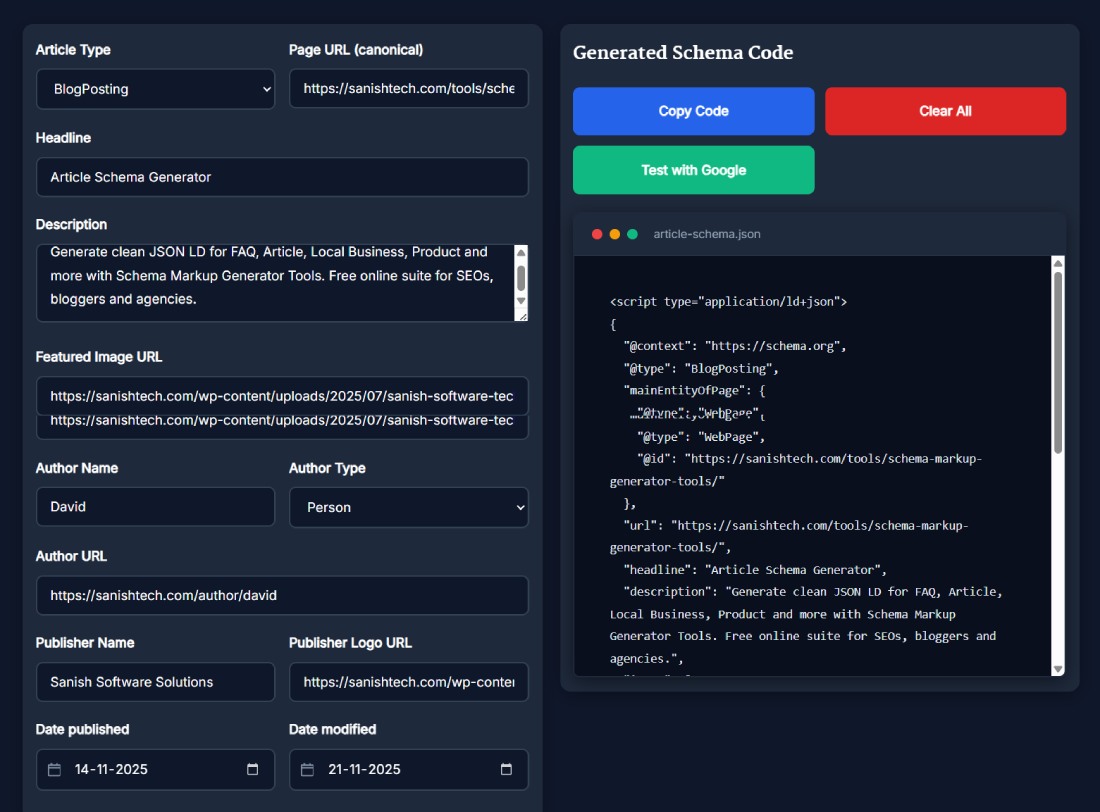The image size is (1100, 812).
Task: Open the Article Type dropdown
Action: point(155,89)
